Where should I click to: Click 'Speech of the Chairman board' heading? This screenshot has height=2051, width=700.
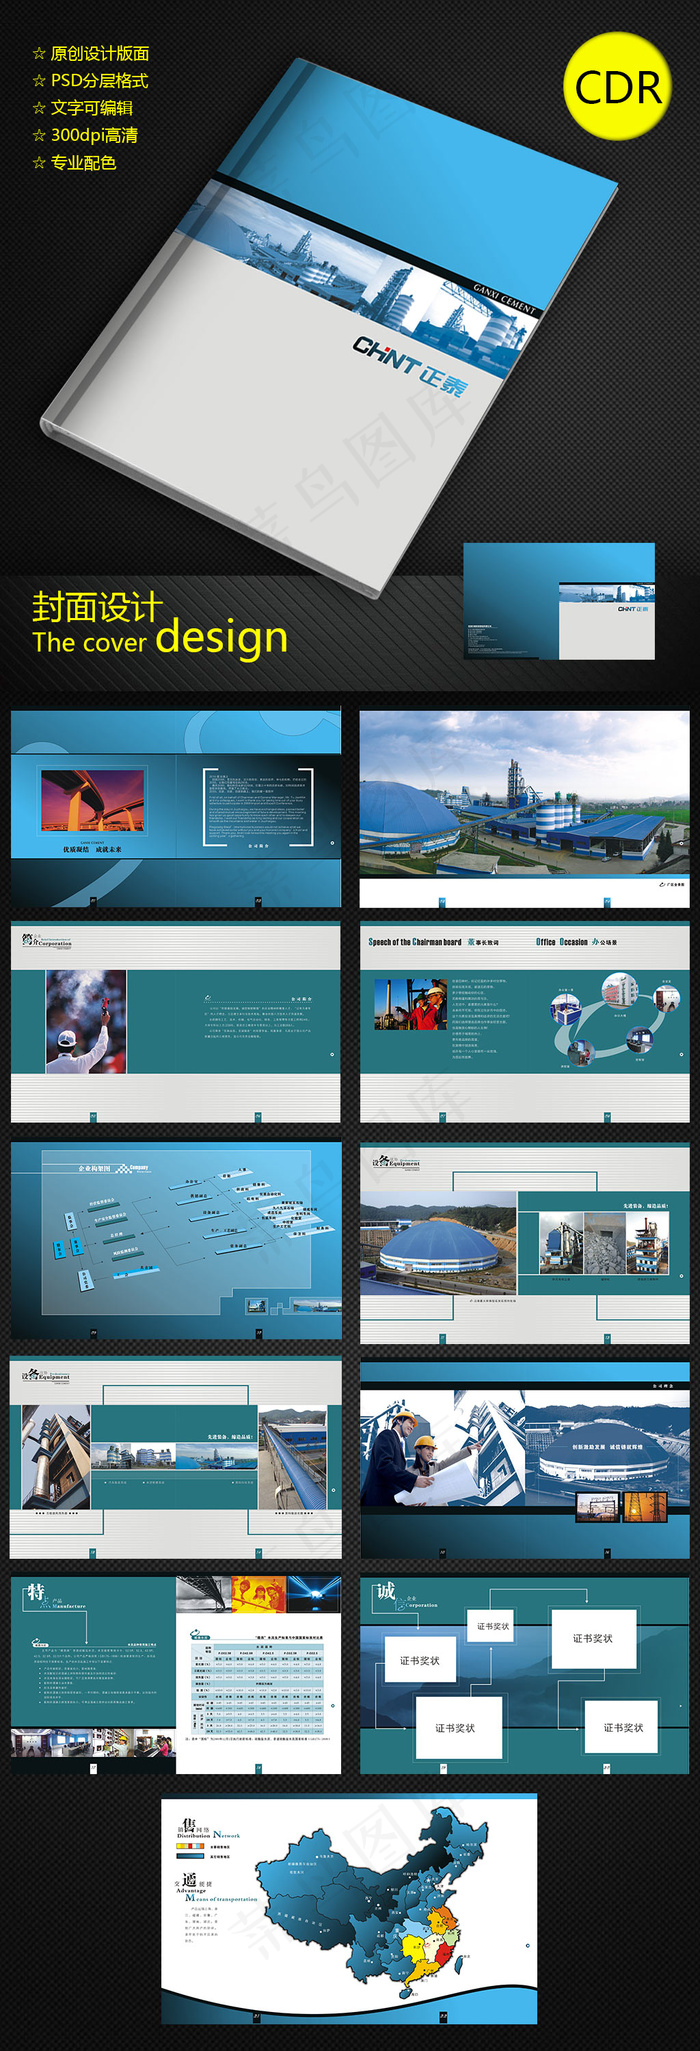415,942
